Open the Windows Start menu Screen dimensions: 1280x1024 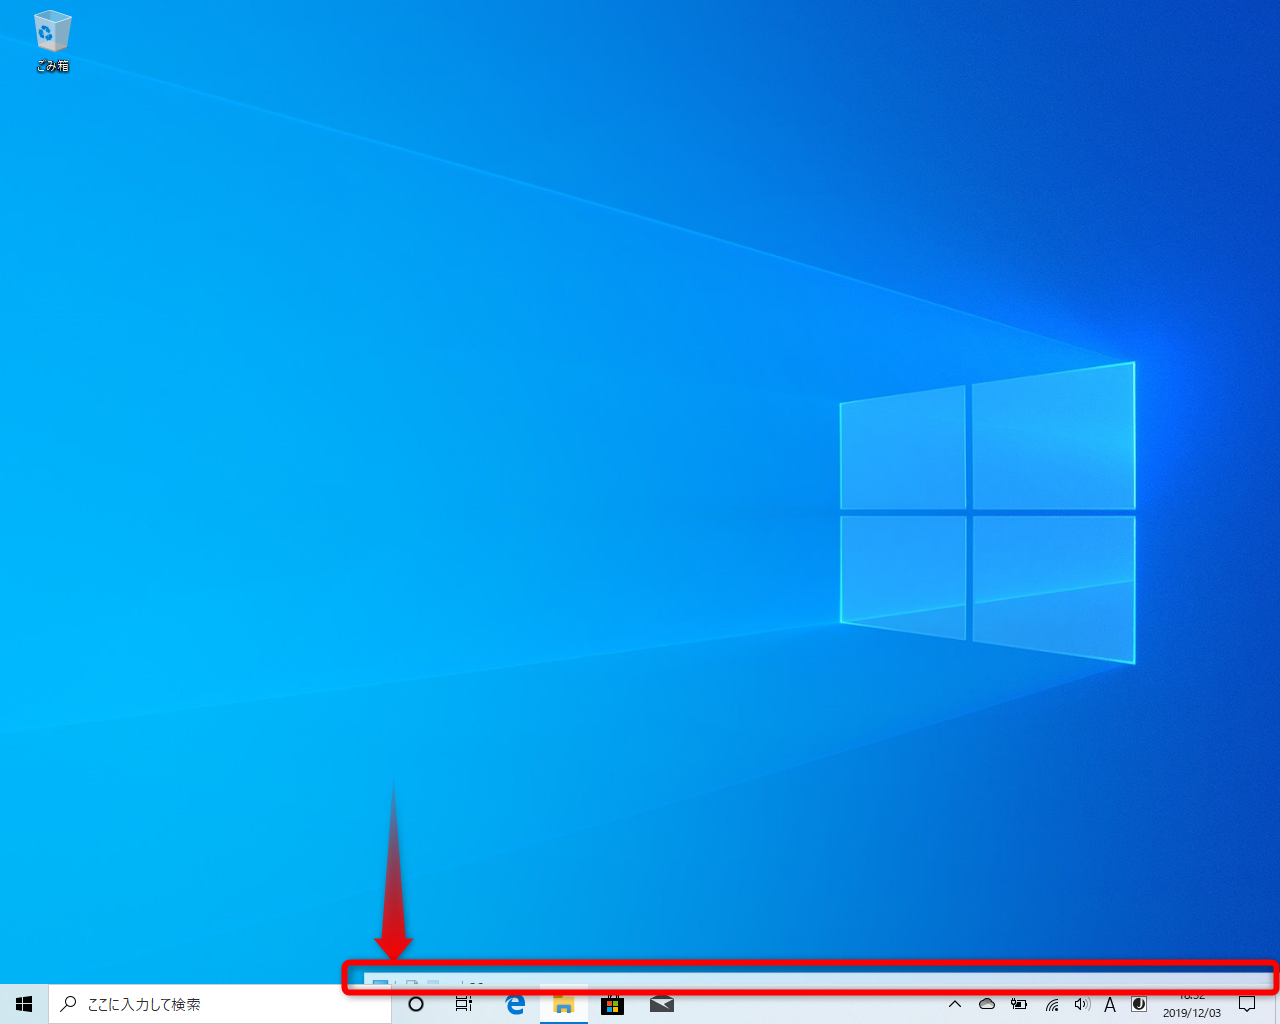click(x=24, y=1004)
